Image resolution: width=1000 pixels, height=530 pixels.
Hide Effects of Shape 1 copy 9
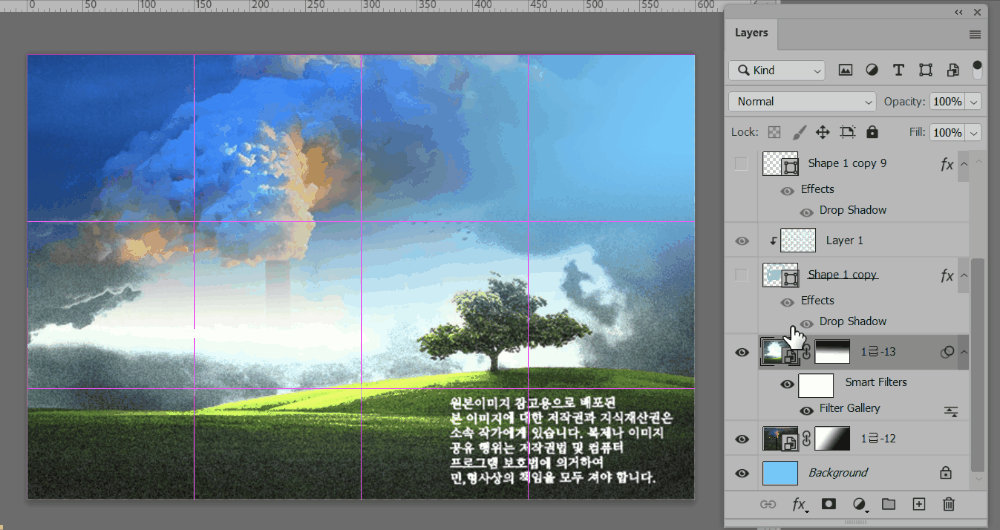[787, 191]
